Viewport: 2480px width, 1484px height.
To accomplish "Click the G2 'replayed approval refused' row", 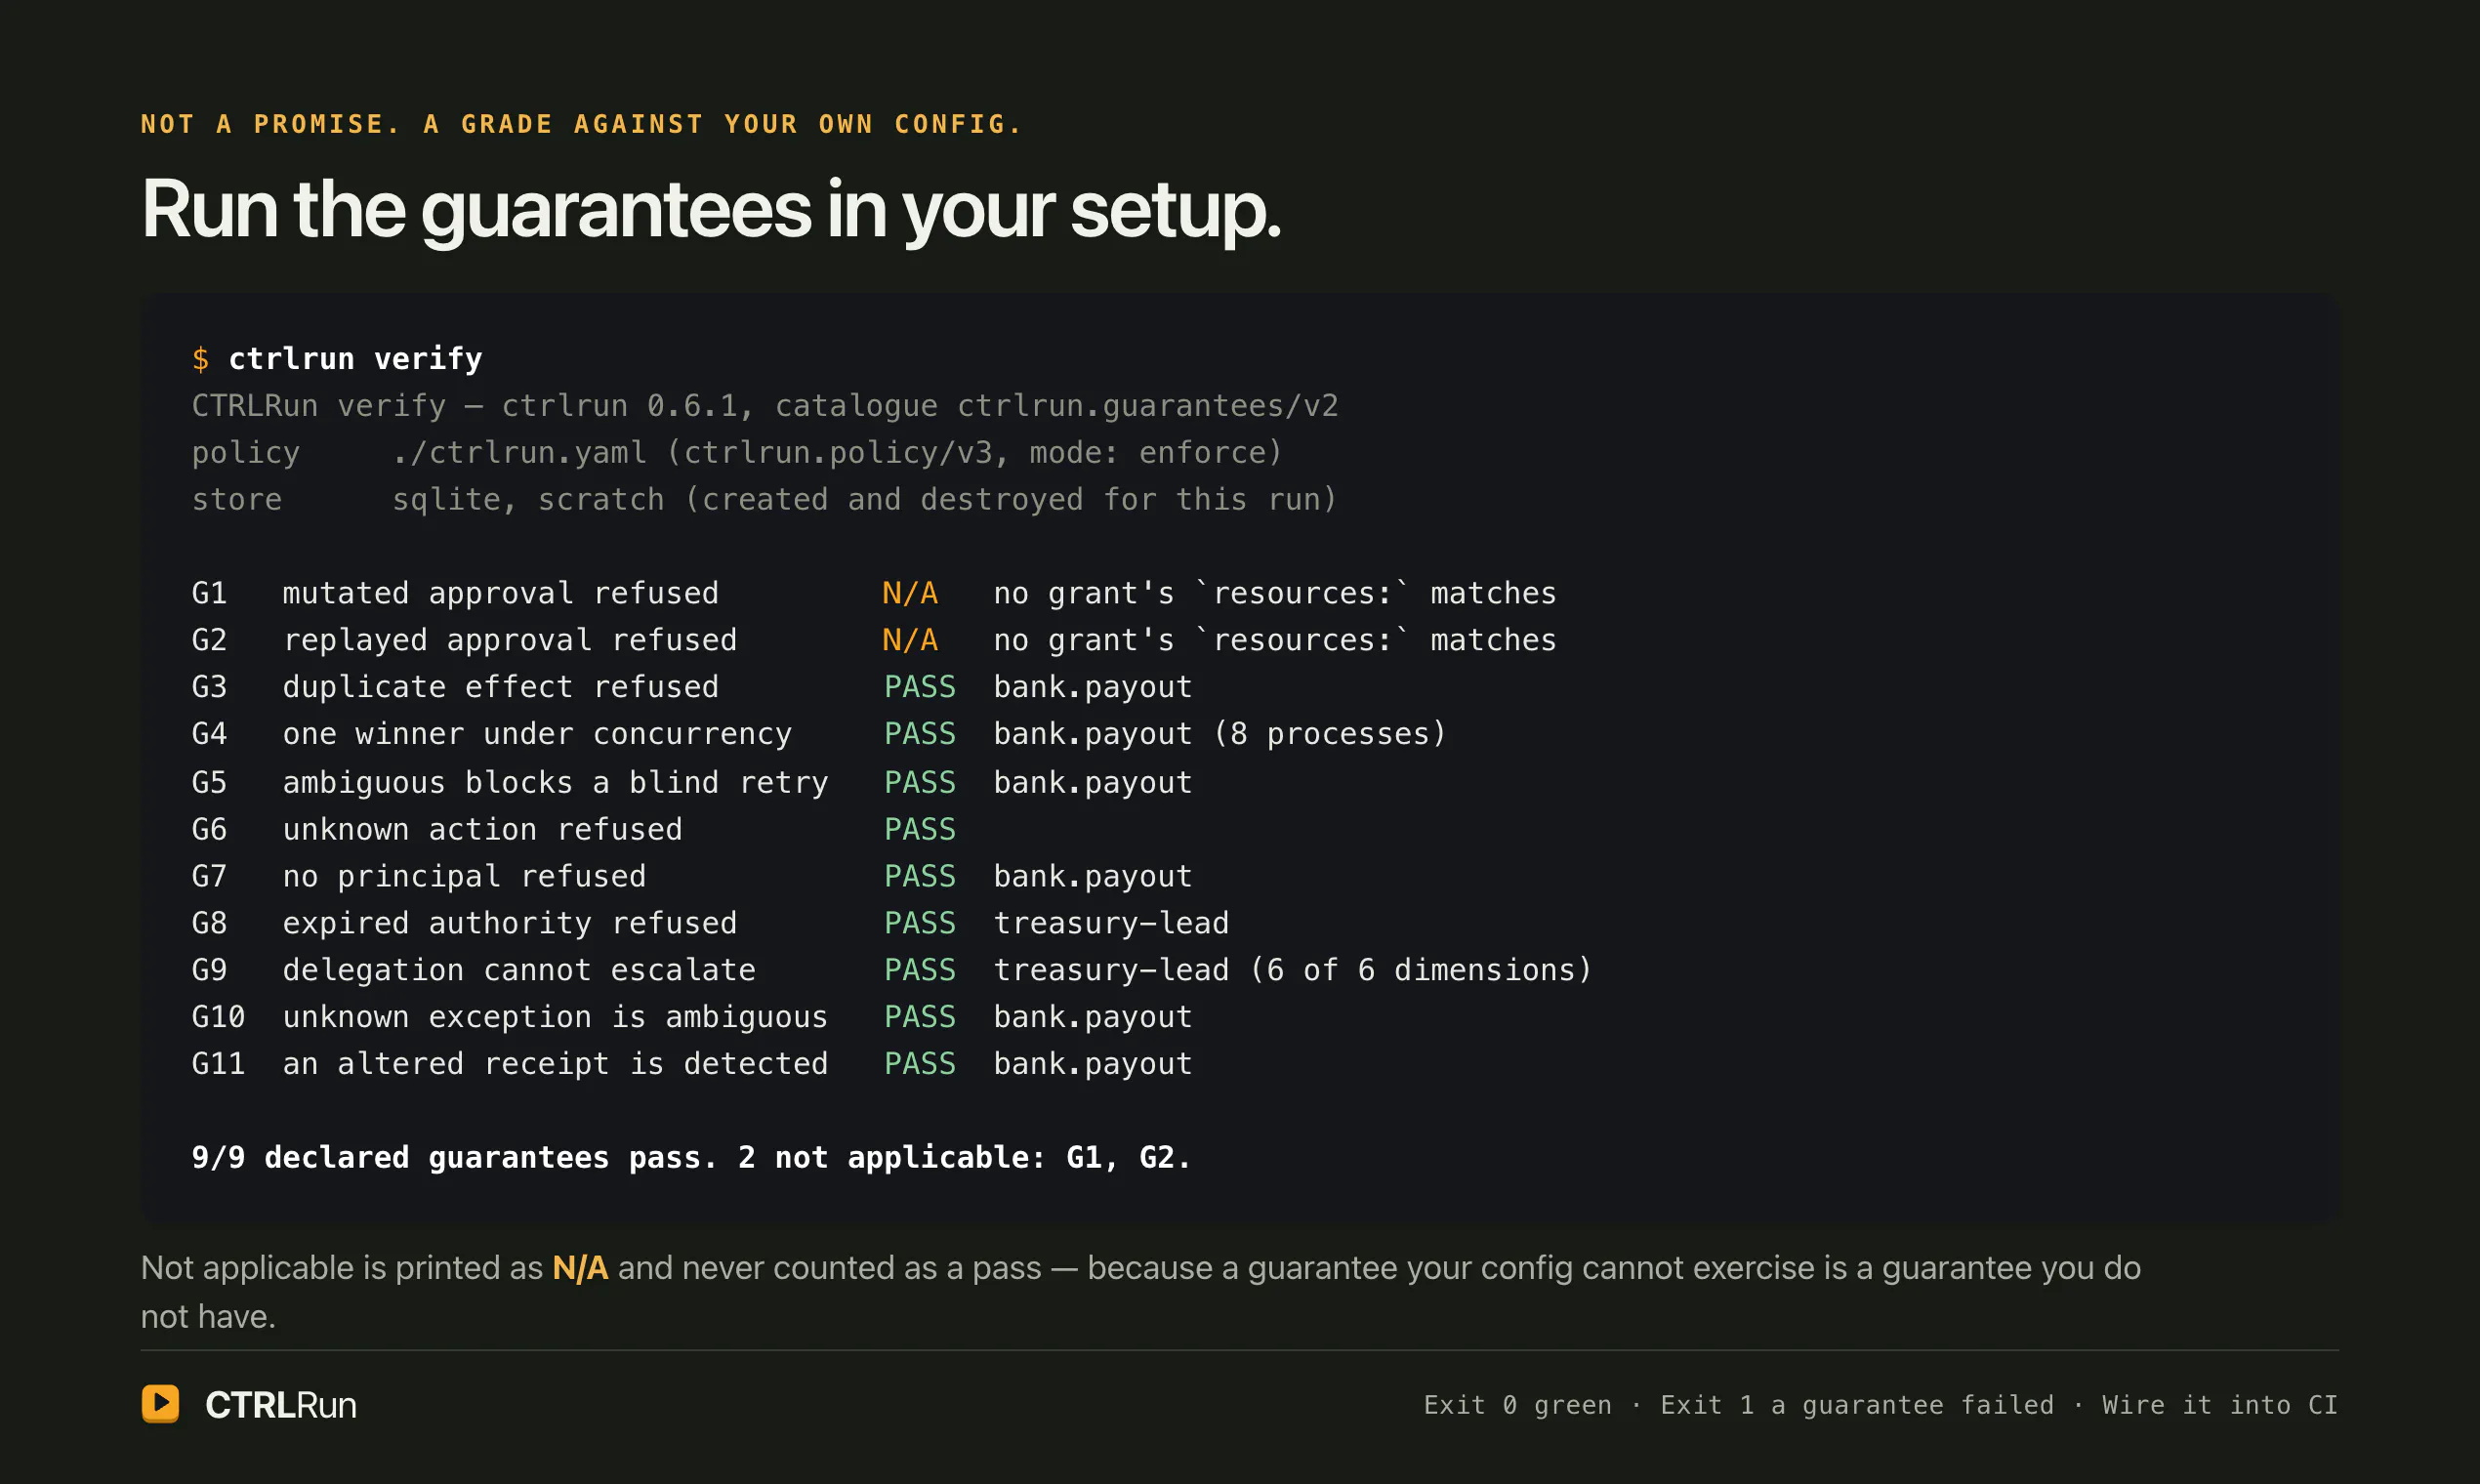I will click(x=874, y=640).
